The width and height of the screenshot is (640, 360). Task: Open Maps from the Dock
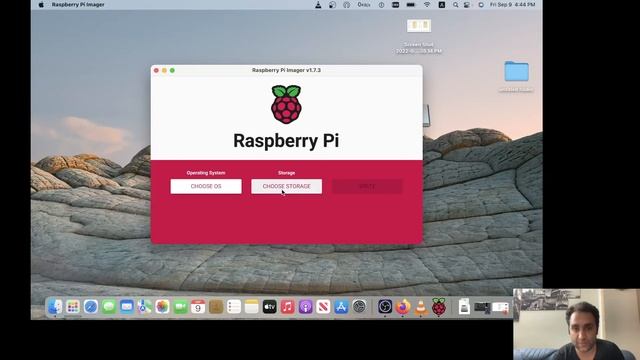pyautogui.click(x=144, y=307)
